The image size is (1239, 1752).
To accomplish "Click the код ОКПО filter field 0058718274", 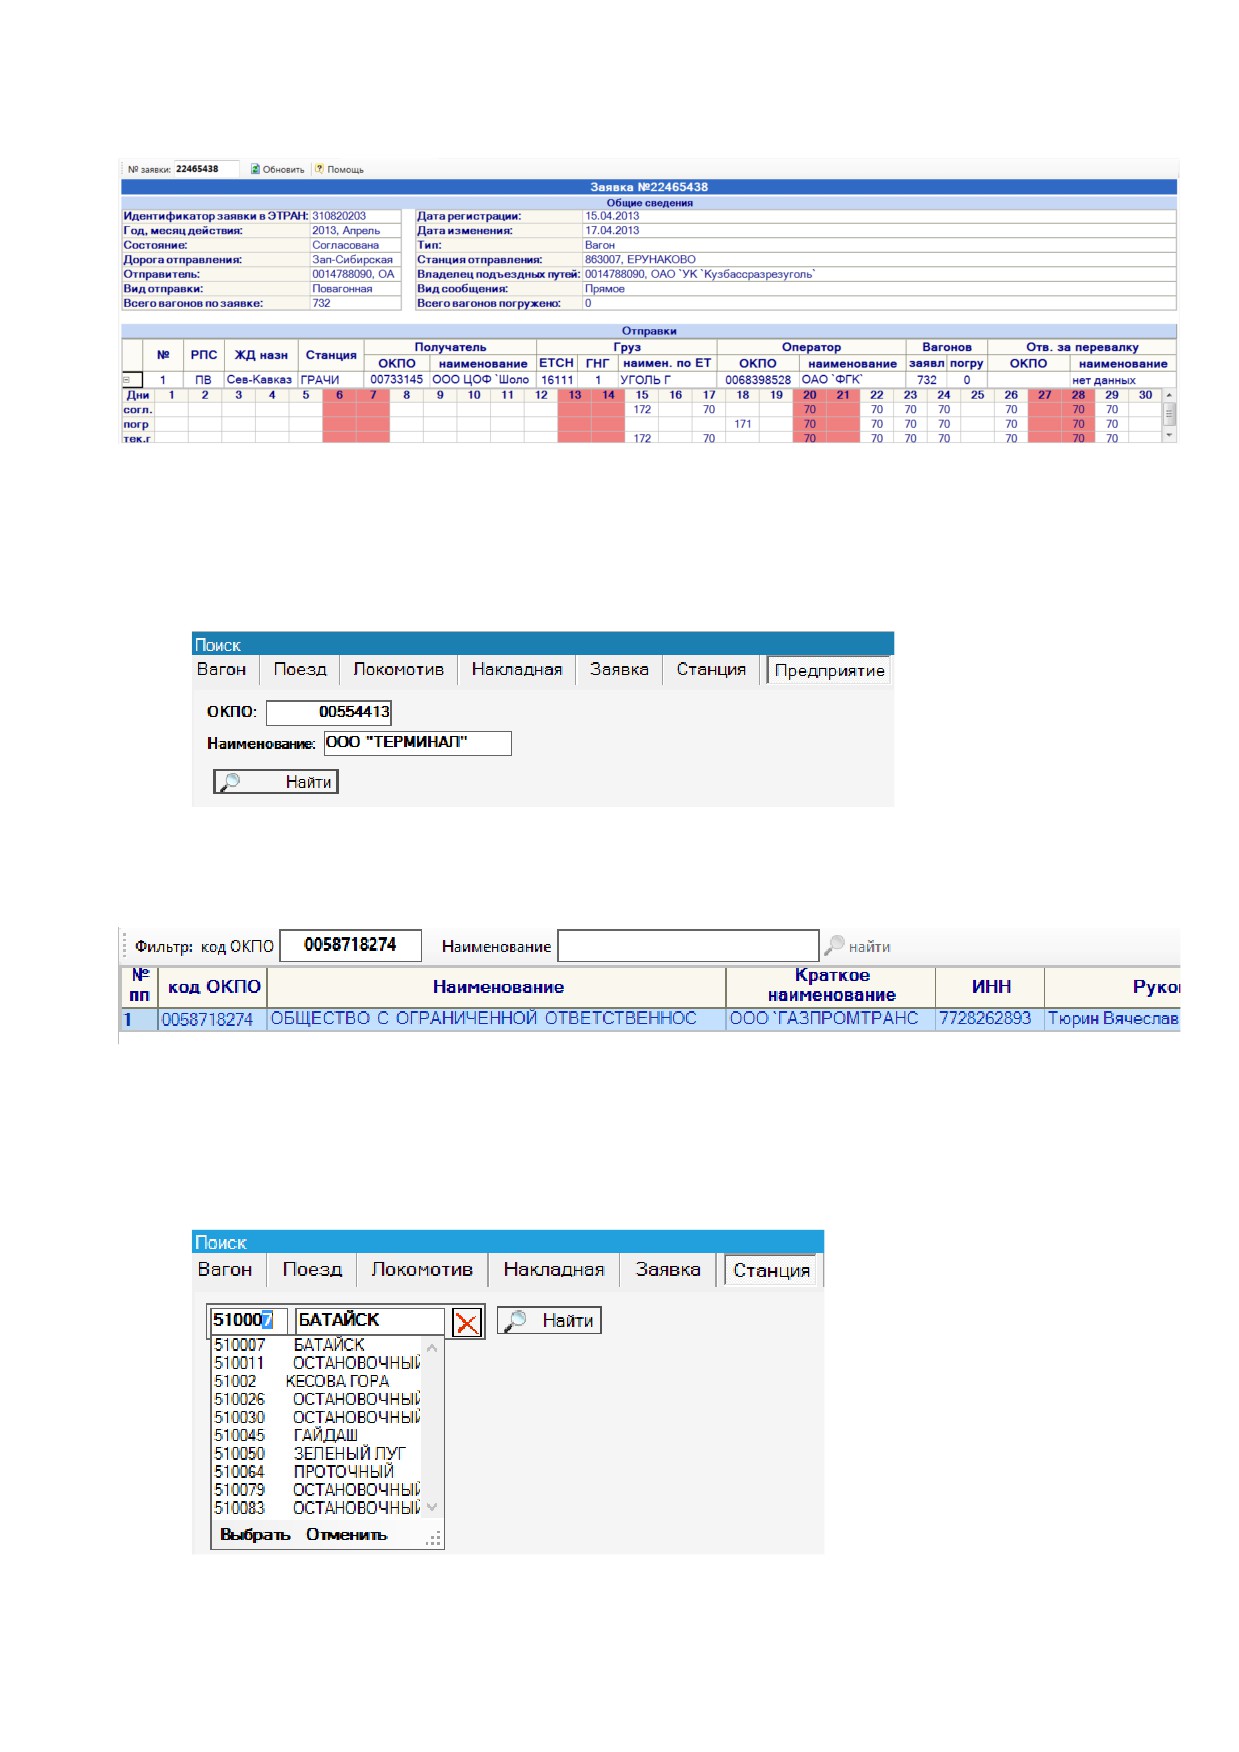I will (x=351, y=945).
